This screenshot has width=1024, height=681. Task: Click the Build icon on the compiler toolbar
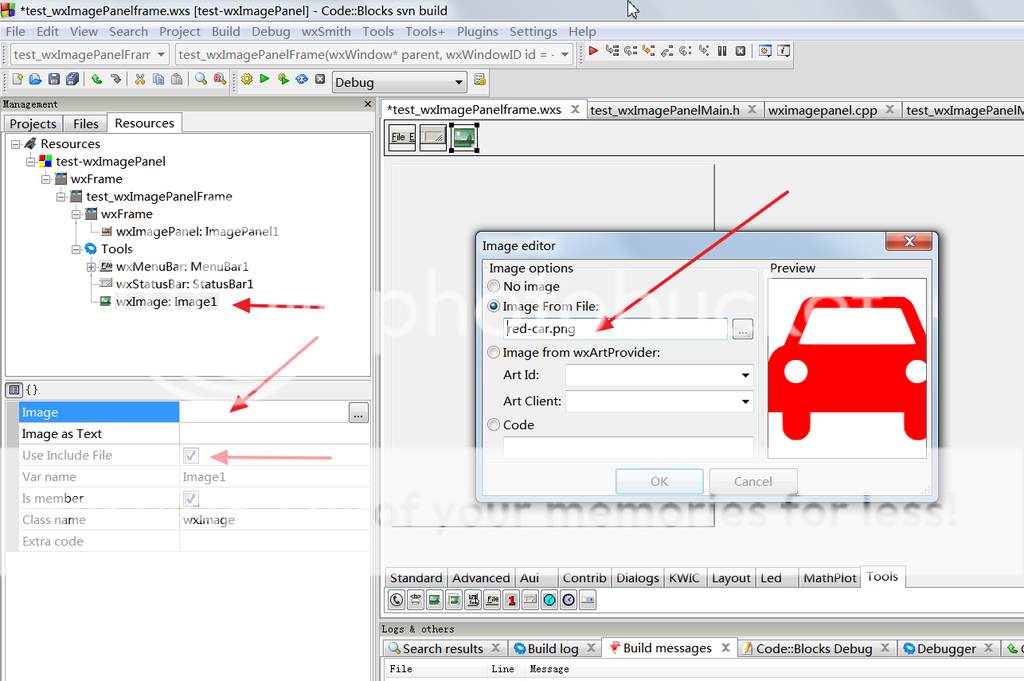[247, 81]
